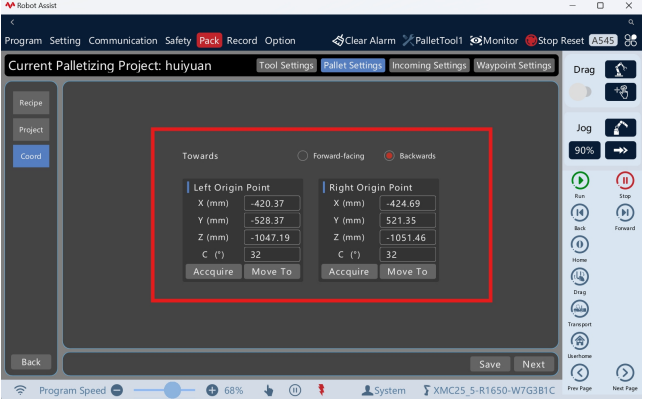Go to Next Page of shortcuts
The width and height of the screenshot is (646, 400).
tap(625, 374)
